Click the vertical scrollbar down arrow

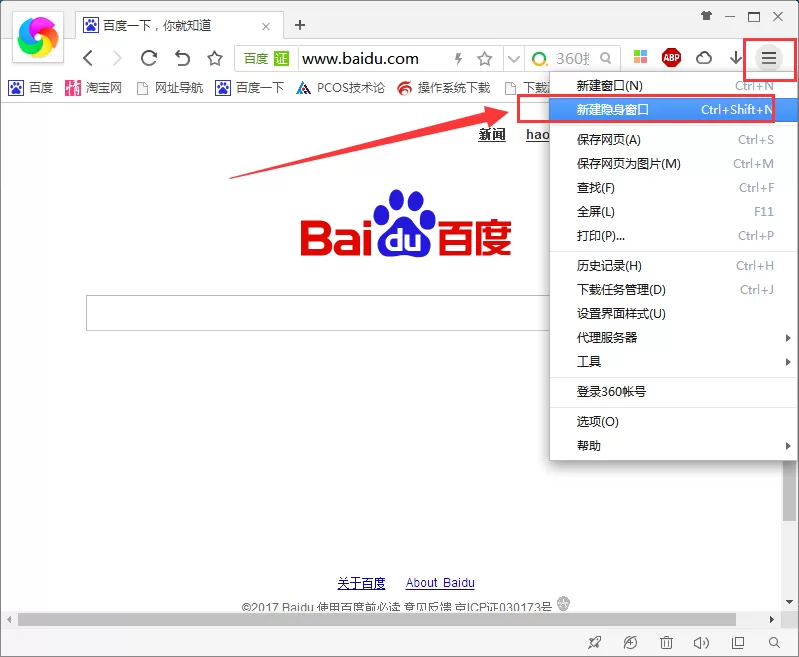[x=789, y=602]
